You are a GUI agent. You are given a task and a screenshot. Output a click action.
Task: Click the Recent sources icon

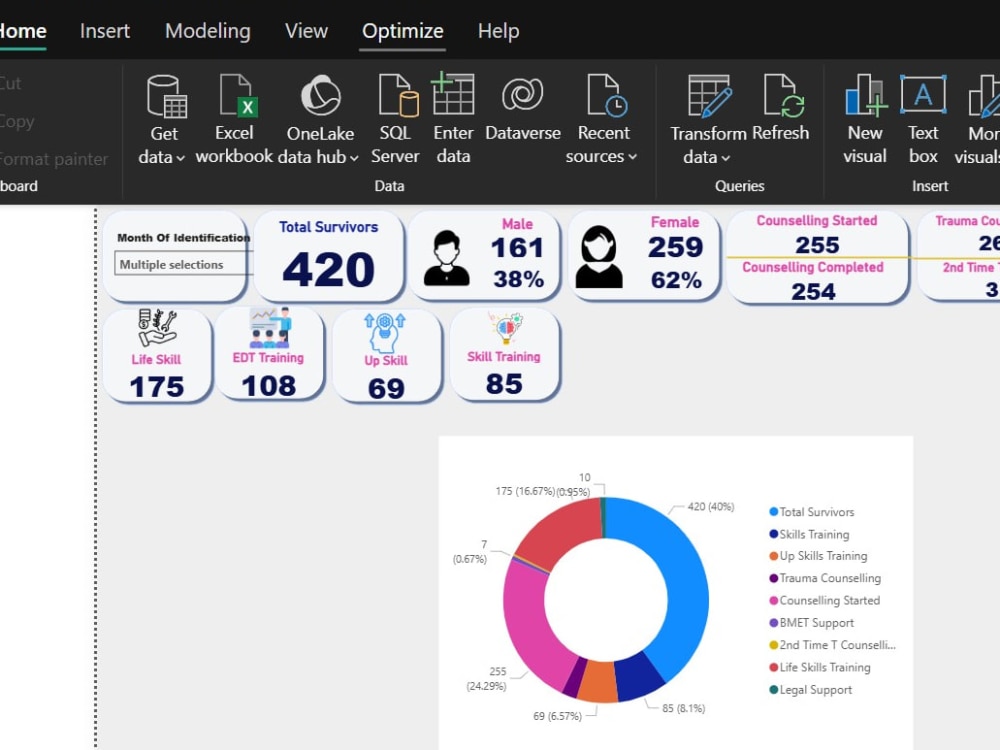pyautogui.click(x=607, y=96)
